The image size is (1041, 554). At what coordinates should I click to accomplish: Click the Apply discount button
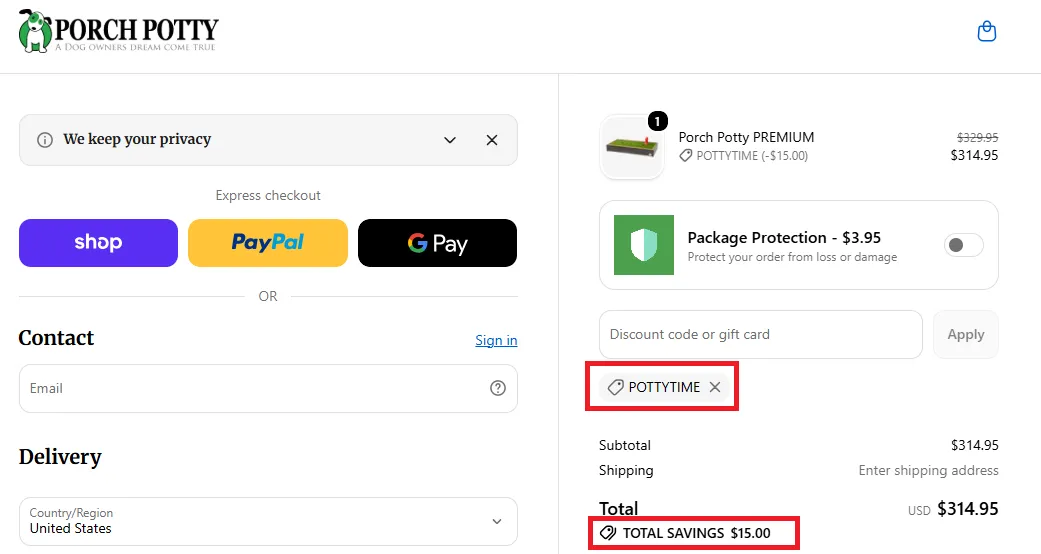pyautogui.click(x=965, y=334)
